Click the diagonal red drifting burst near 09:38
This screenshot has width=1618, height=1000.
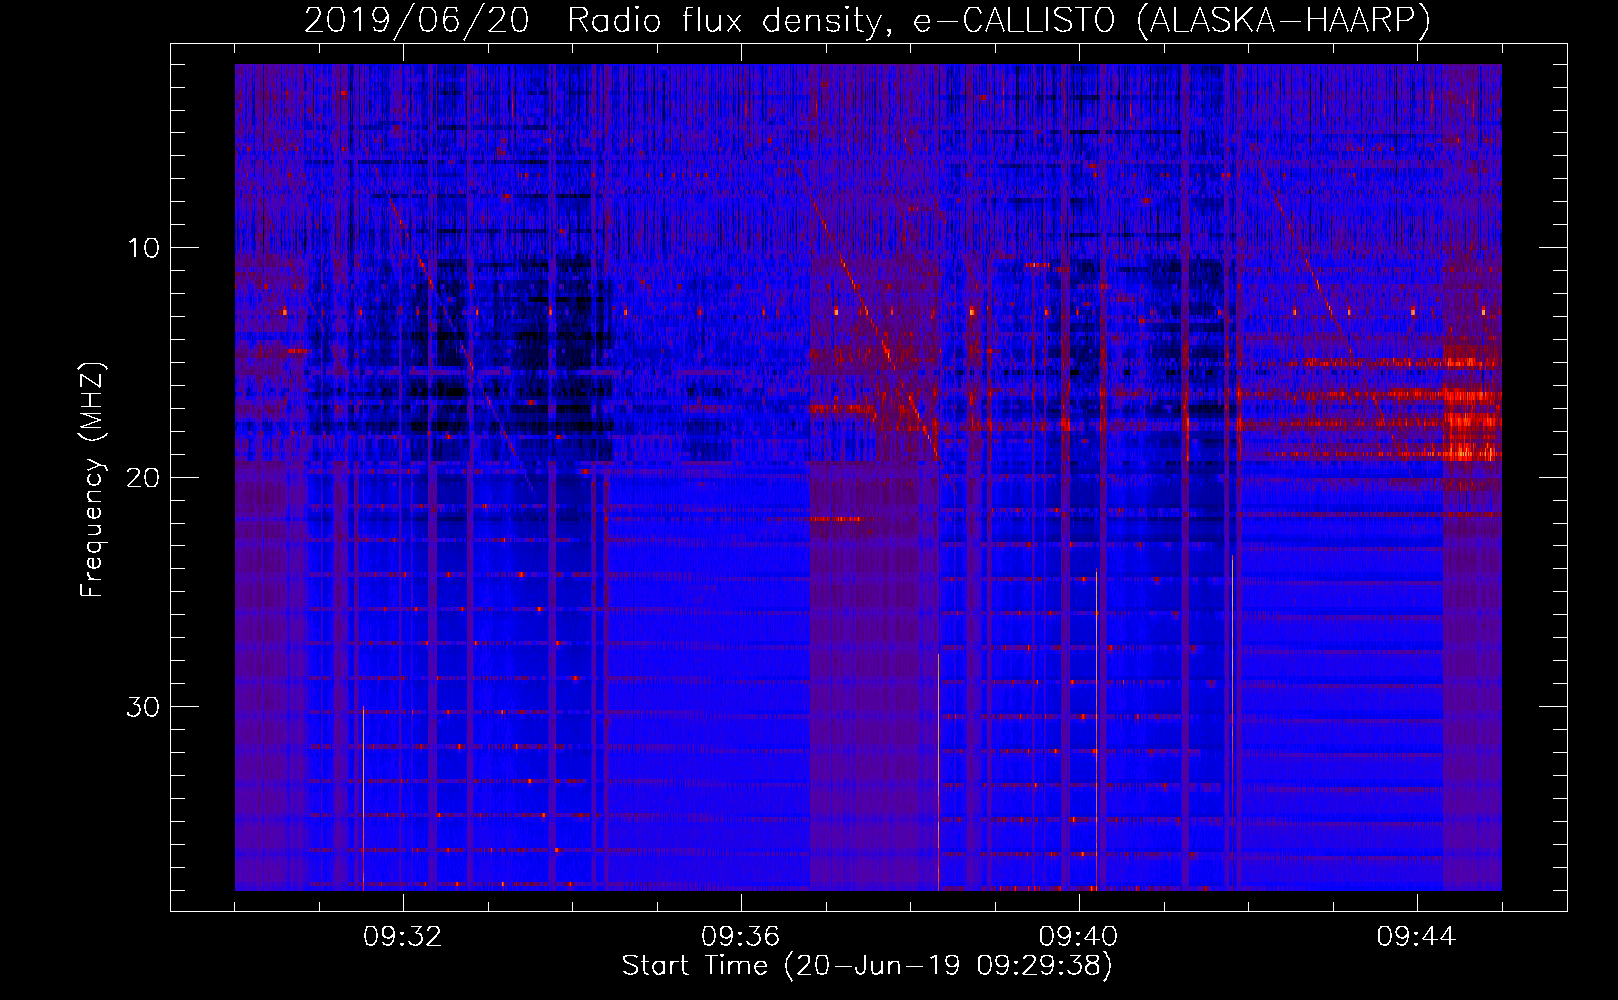click(x=877, y=330)
